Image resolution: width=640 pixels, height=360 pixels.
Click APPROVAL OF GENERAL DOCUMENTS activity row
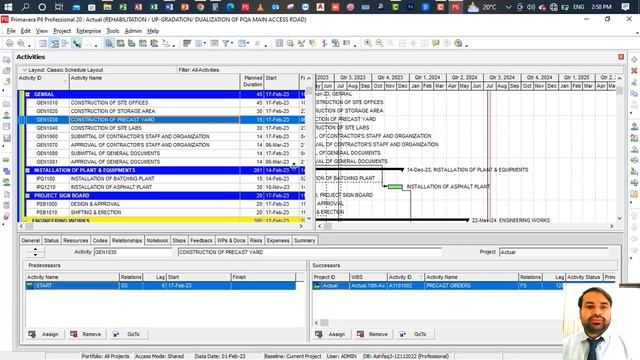tap(161, 162)
